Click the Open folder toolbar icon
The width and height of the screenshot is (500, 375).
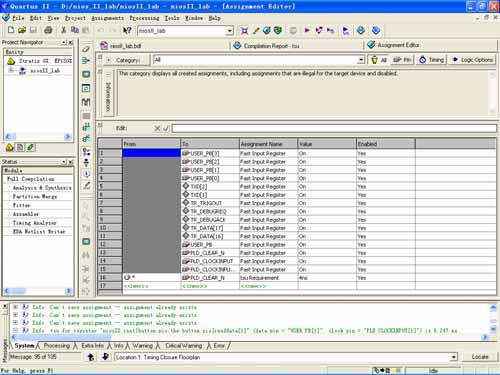(x=22, y=30)
